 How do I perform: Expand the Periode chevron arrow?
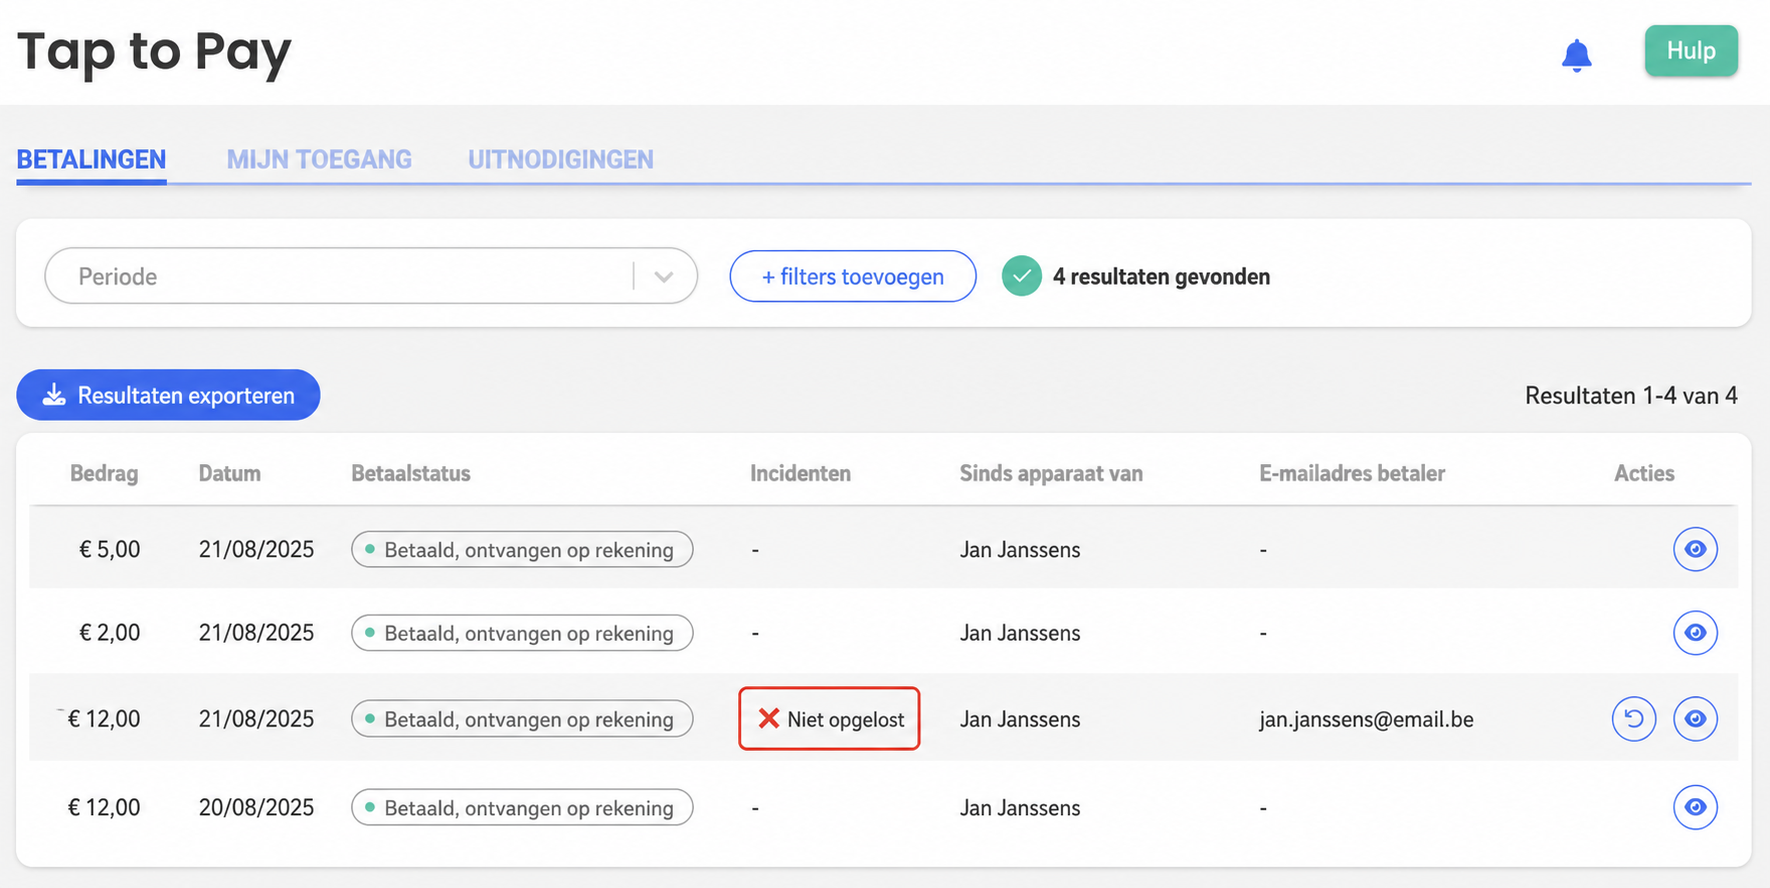click(x=663, y=277)
